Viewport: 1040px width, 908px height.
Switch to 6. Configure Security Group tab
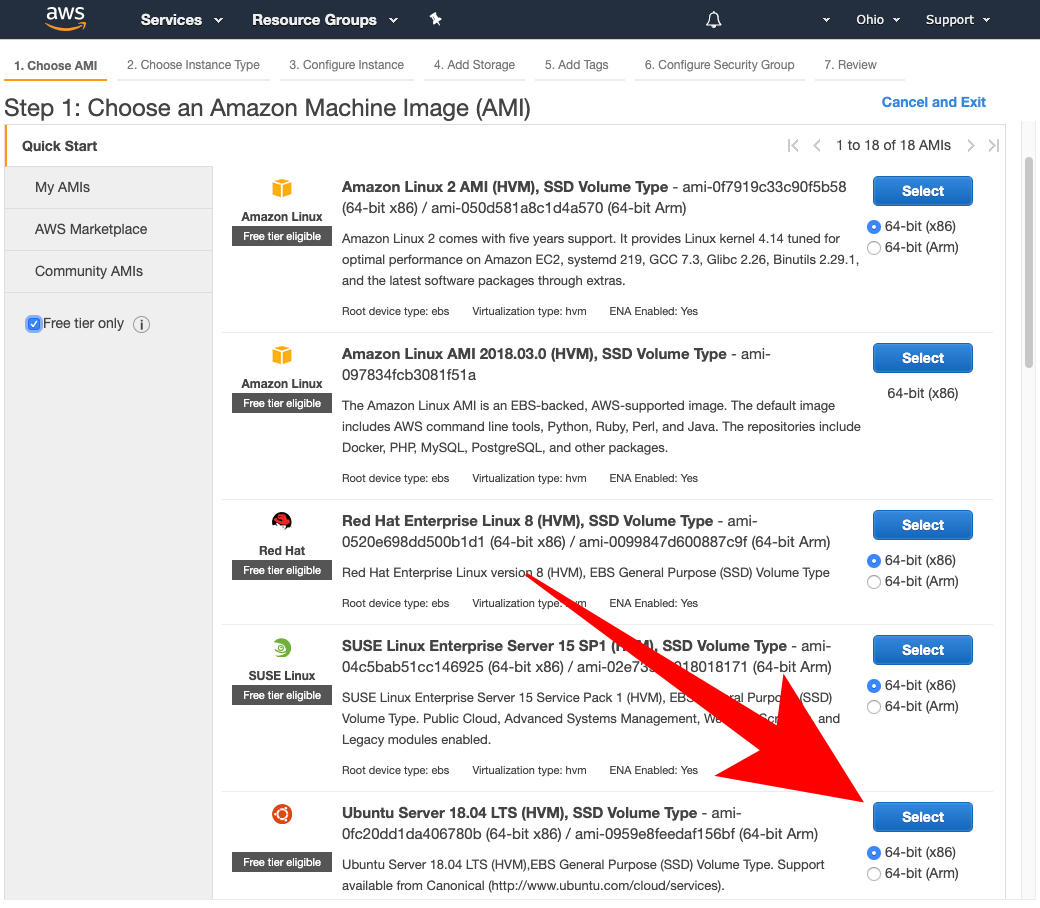coord(720,65)
